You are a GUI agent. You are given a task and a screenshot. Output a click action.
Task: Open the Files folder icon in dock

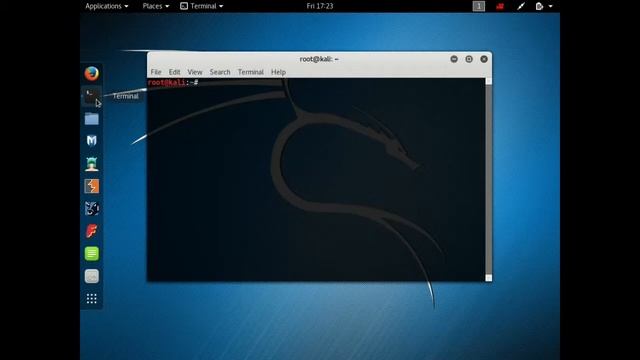point(91,119)
